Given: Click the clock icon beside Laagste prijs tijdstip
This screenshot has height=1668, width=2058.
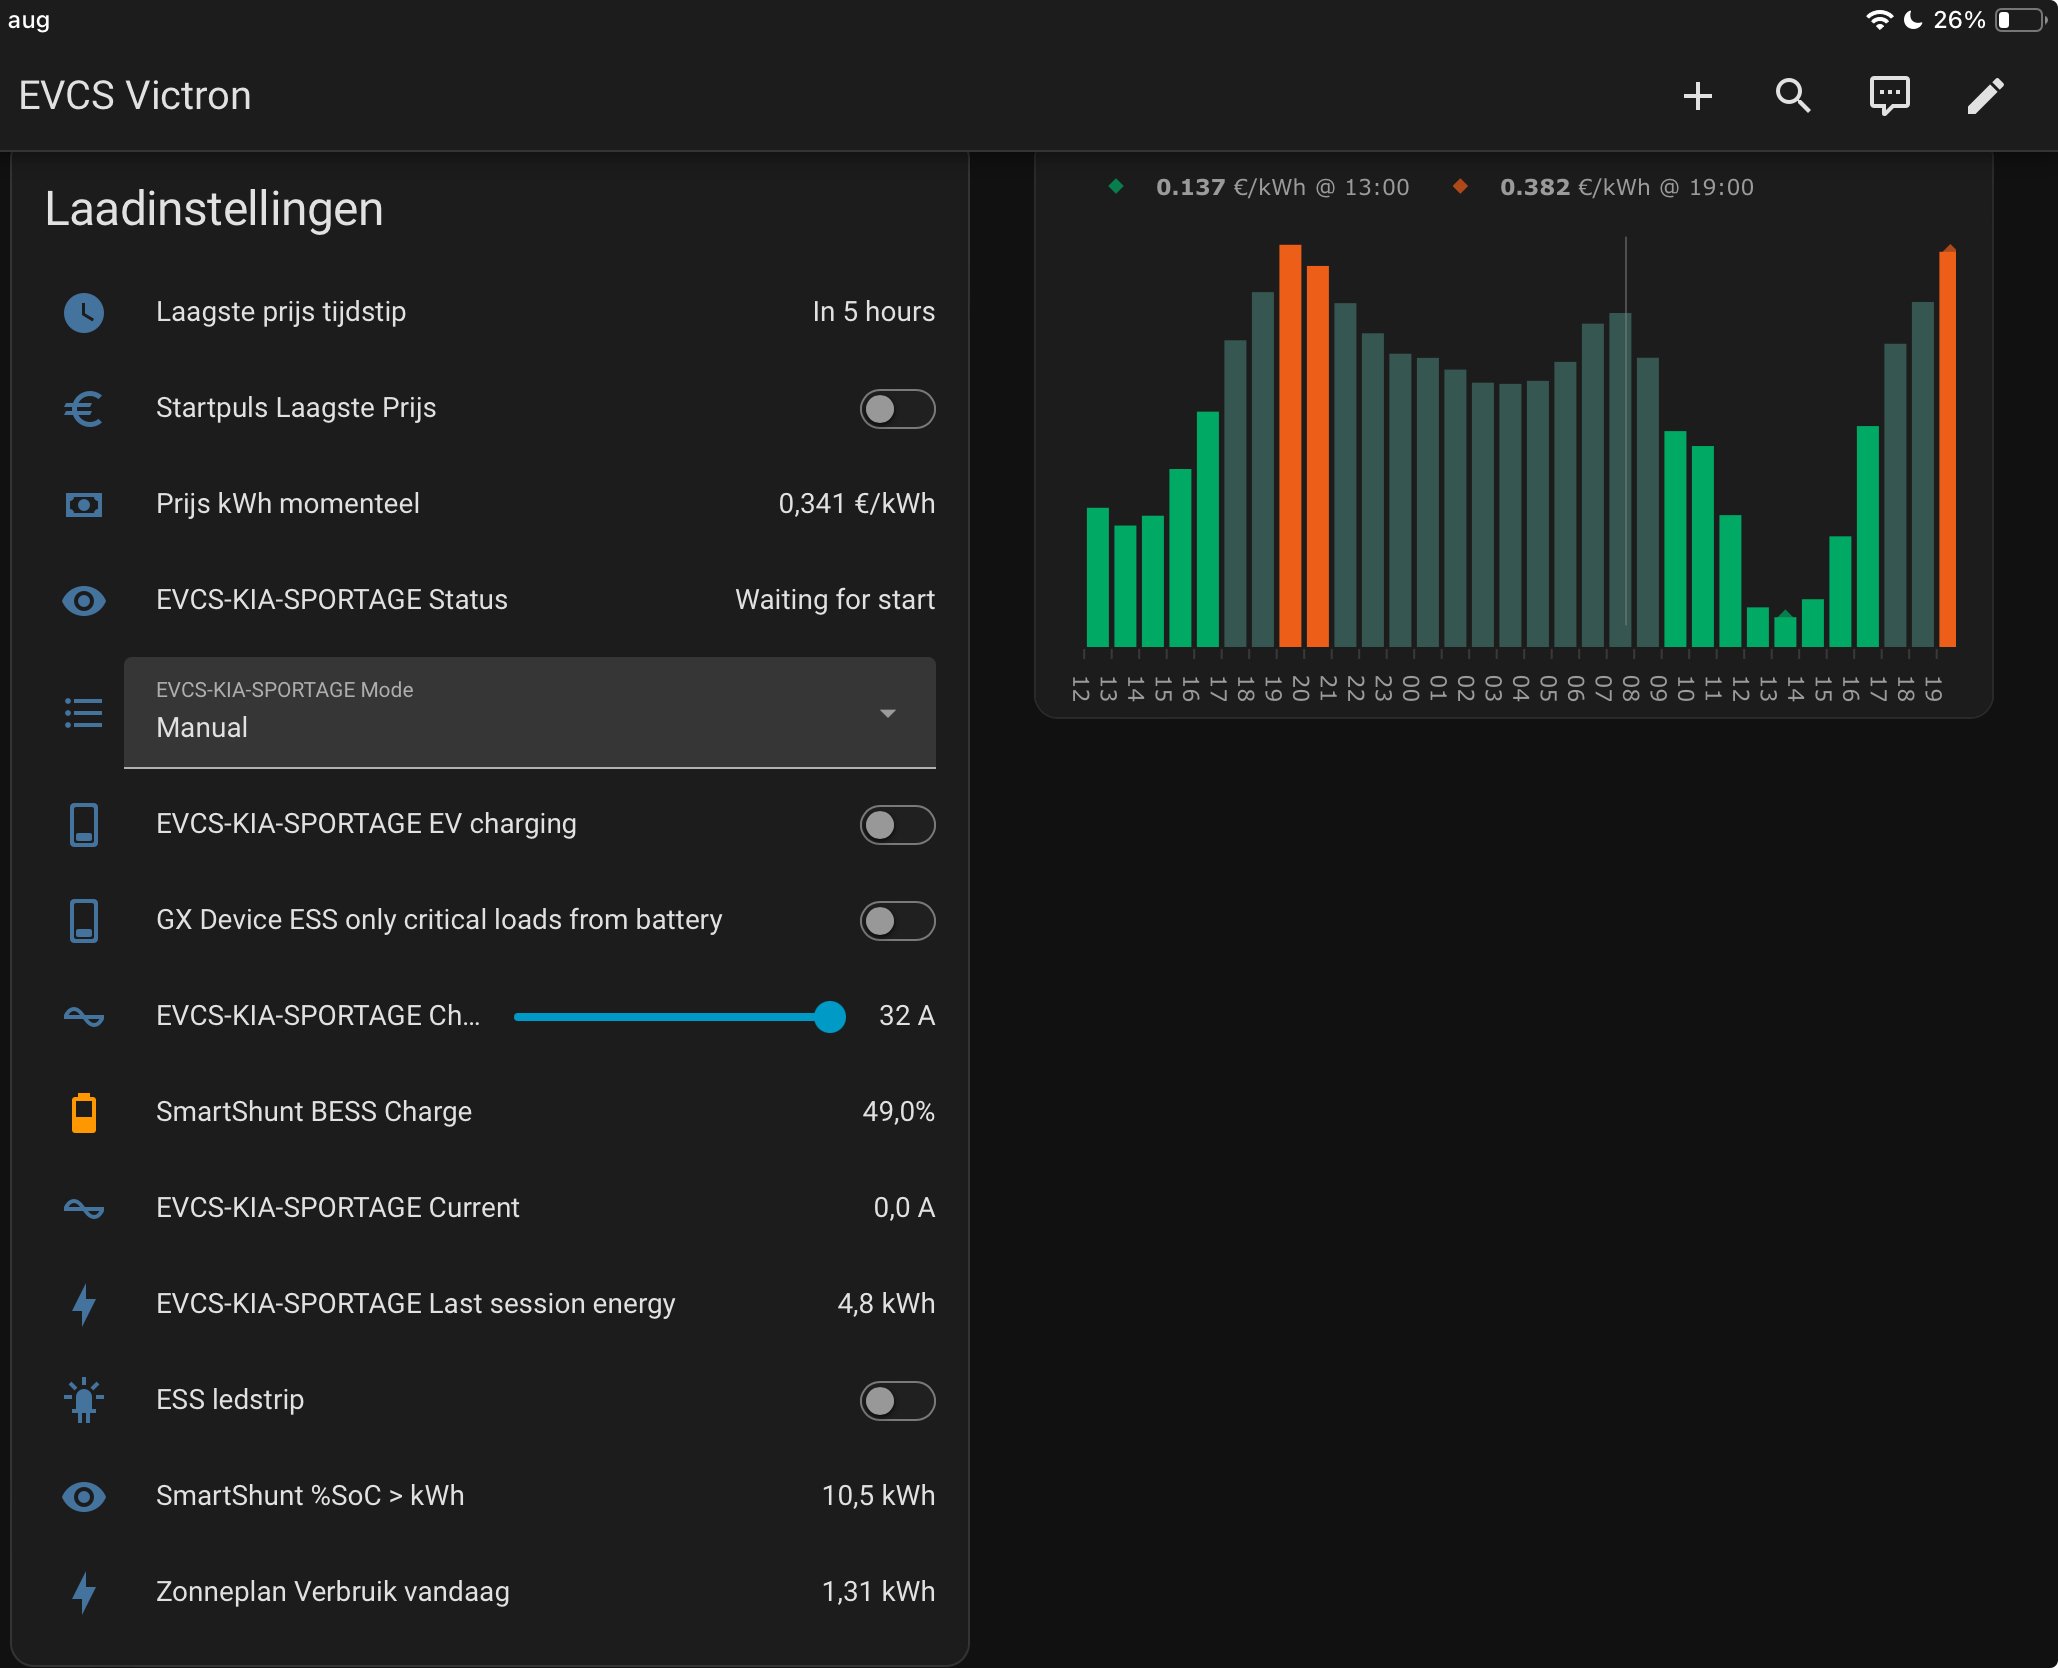Looking at the screenshot, I should click(x=84, y=312).
